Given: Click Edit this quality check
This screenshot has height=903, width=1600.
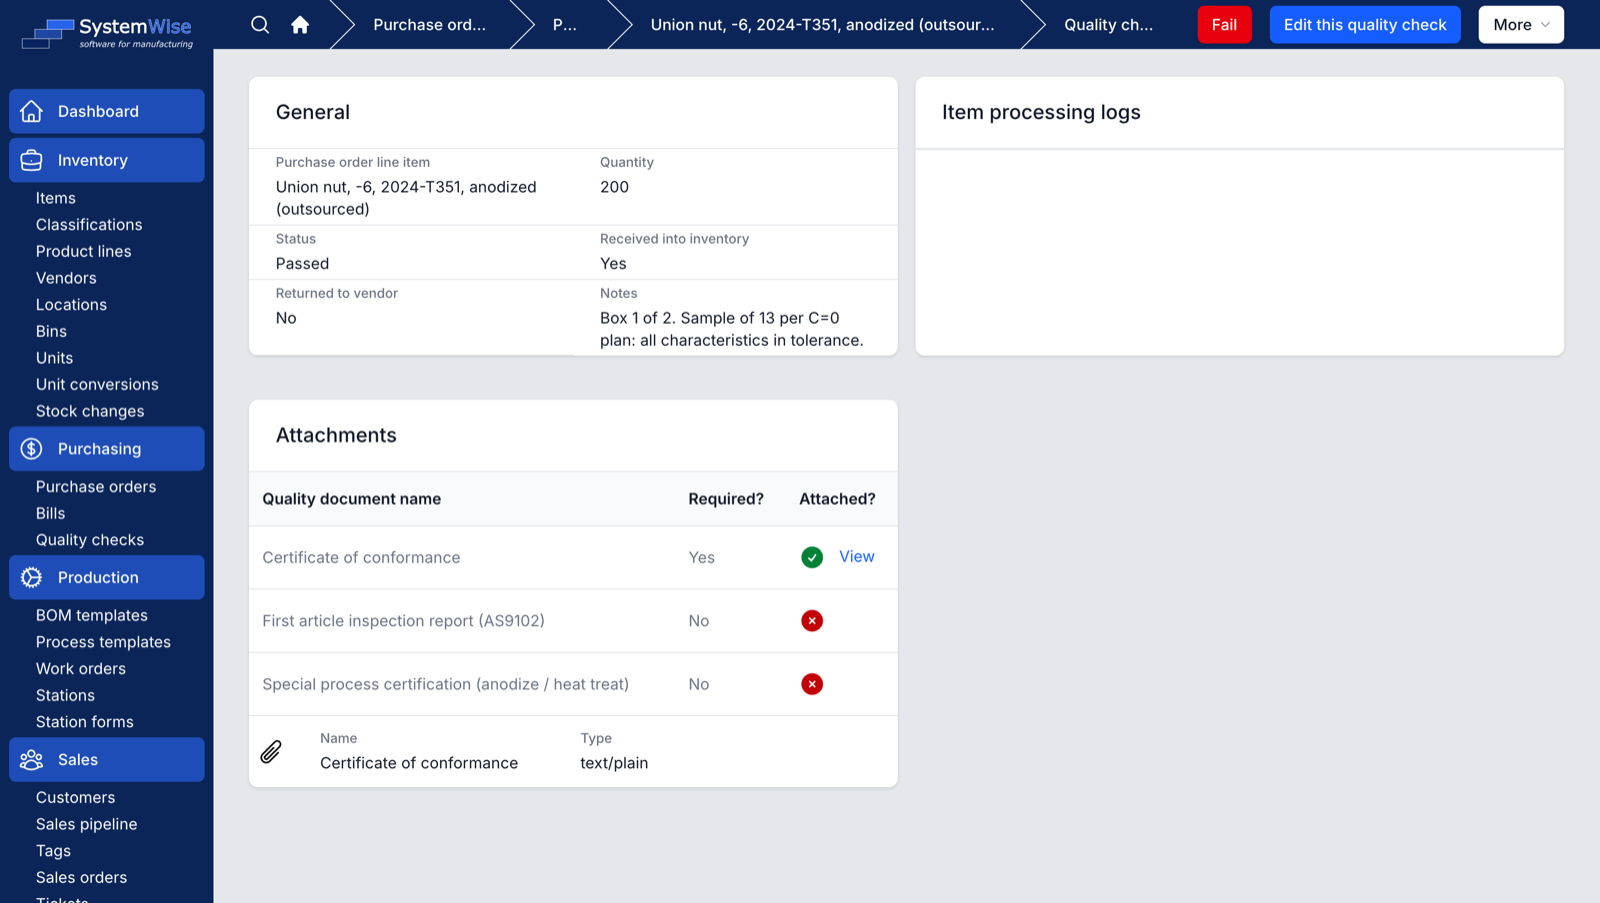Looking at the screenshot, I should click(x=1365, y=25).
